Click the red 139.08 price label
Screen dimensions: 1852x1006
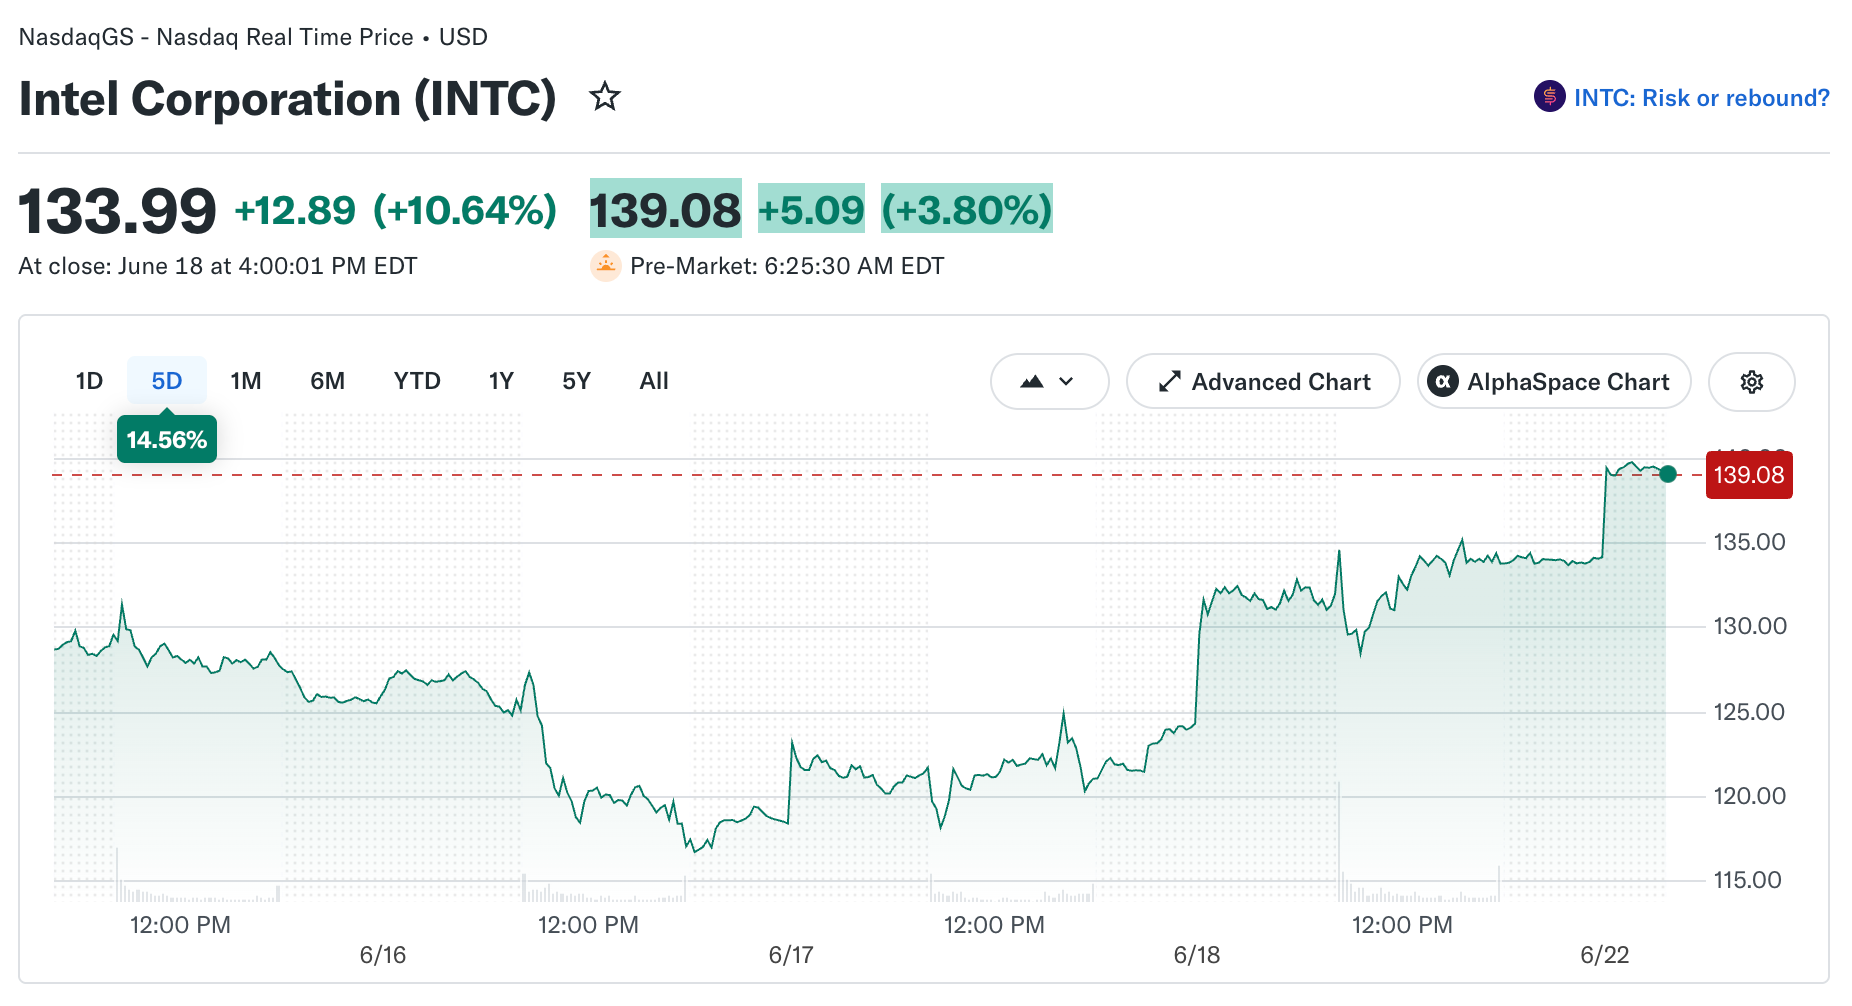(x=1749, y=475)
